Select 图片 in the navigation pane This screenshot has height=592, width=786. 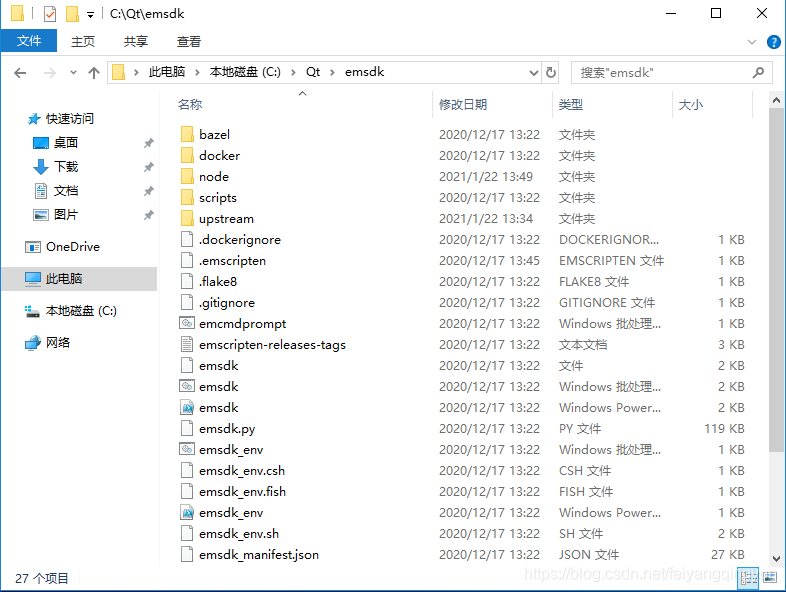[66, 215]
